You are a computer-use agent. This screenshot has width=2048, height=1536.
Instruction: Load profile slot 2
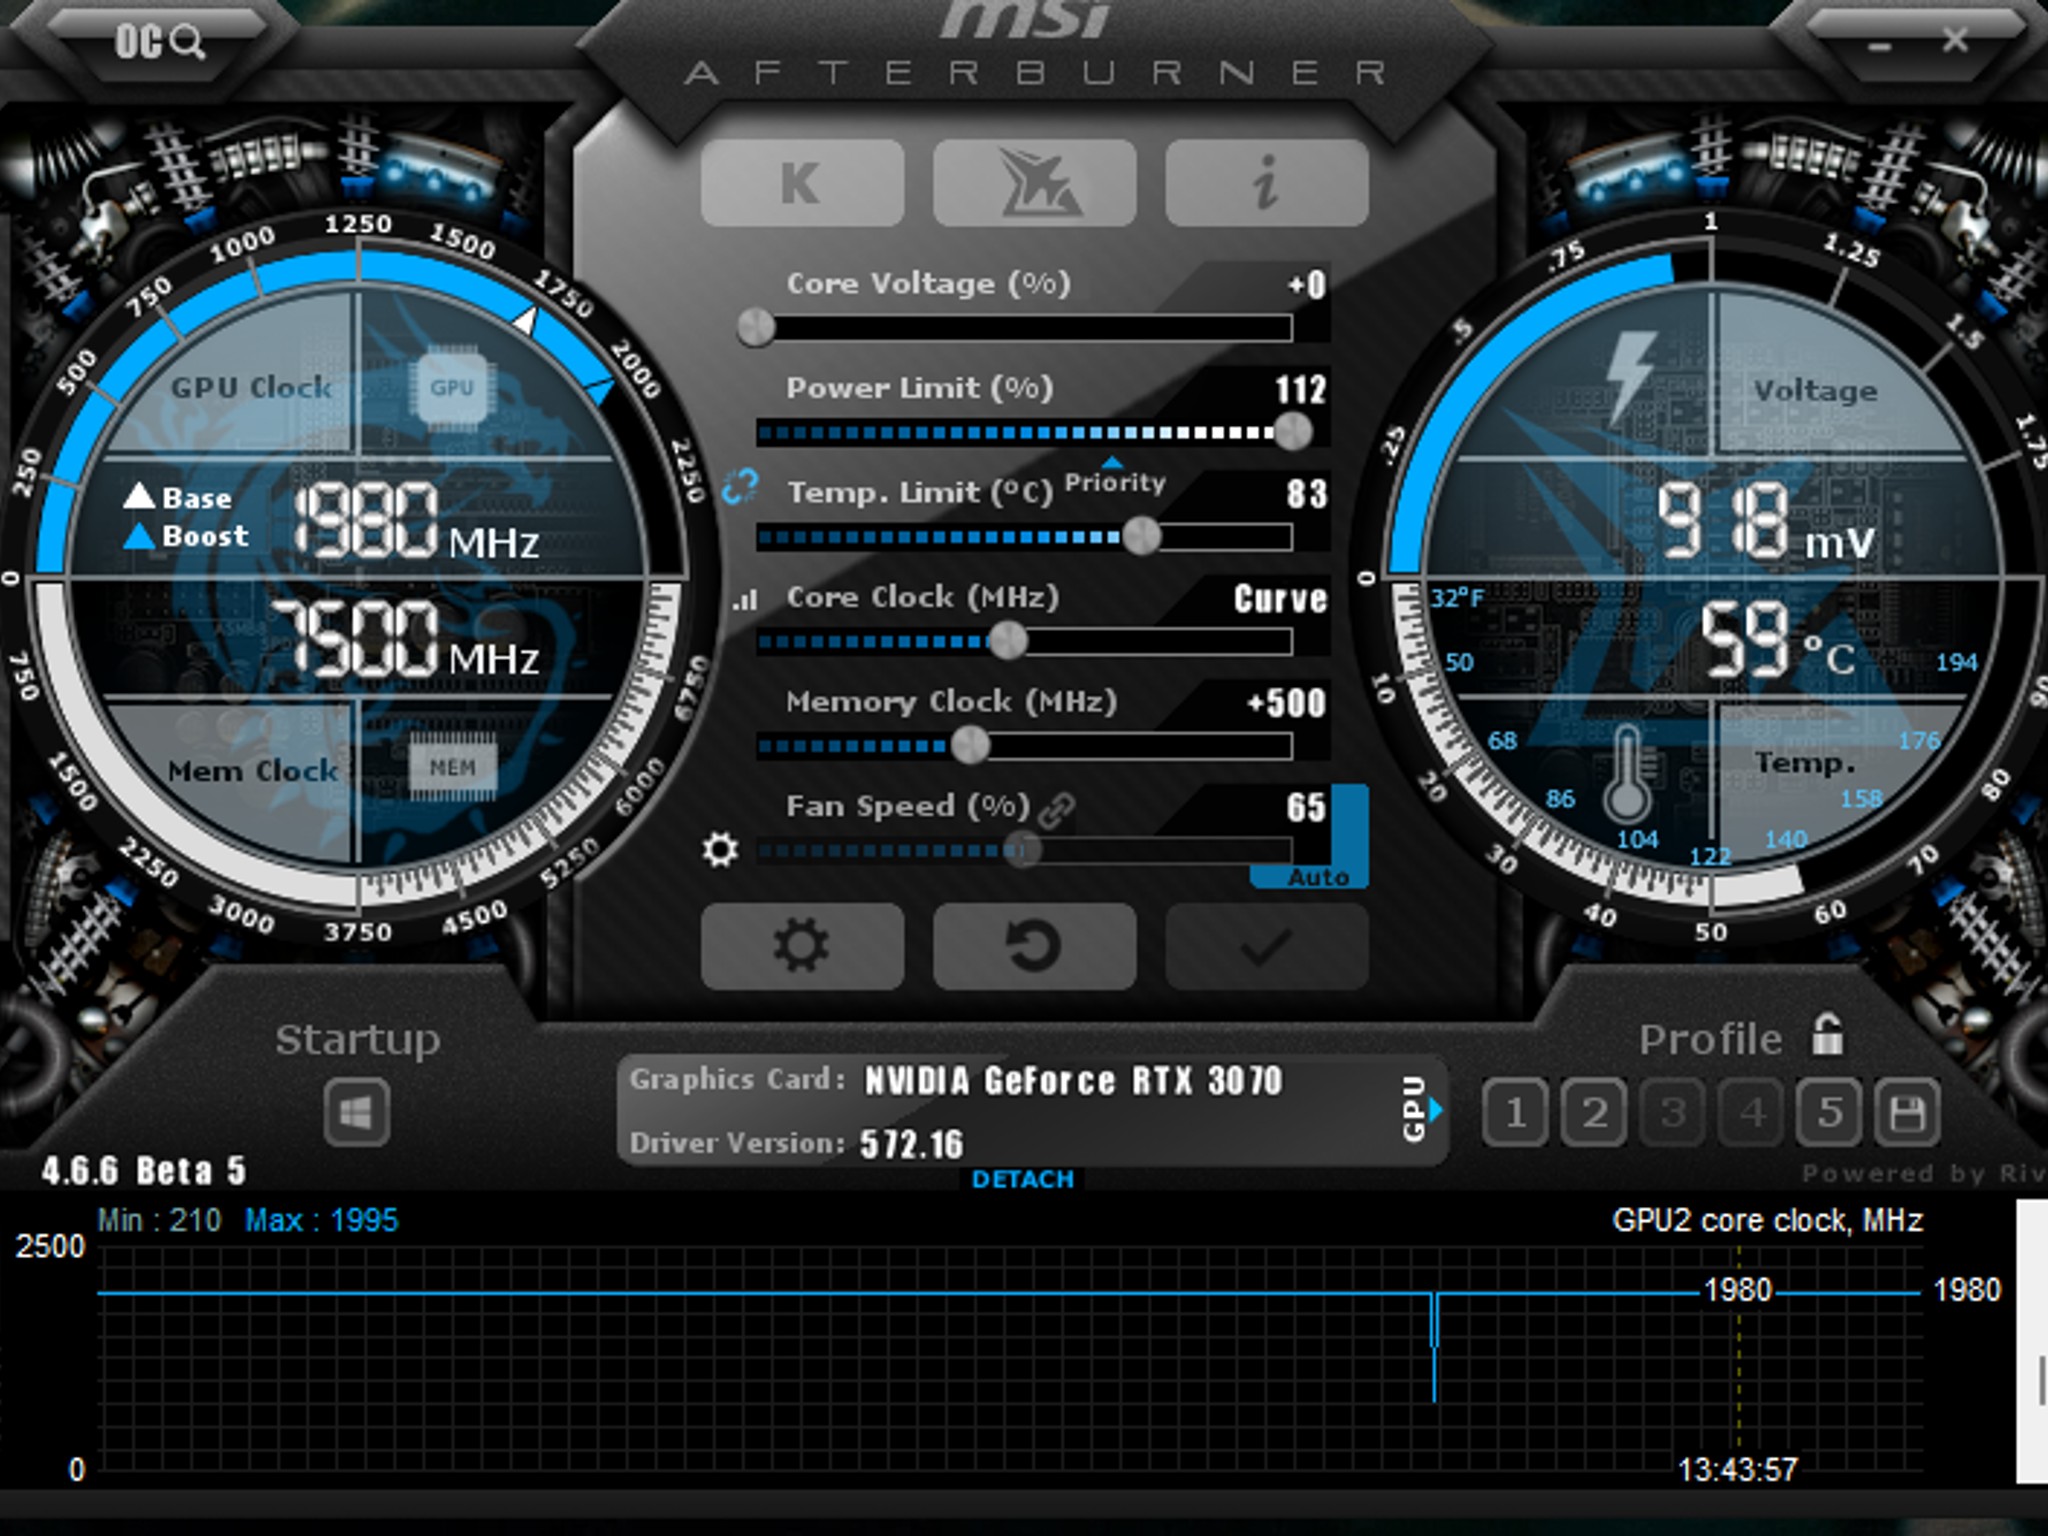tap(1594, 1112)
